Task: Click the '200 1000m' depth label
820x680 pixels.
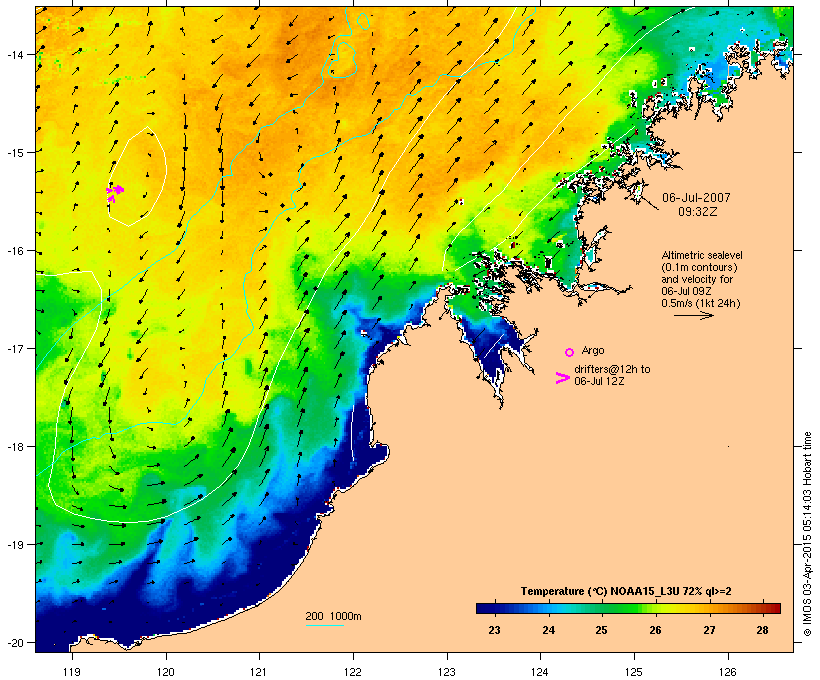Action: coord(333,616)
